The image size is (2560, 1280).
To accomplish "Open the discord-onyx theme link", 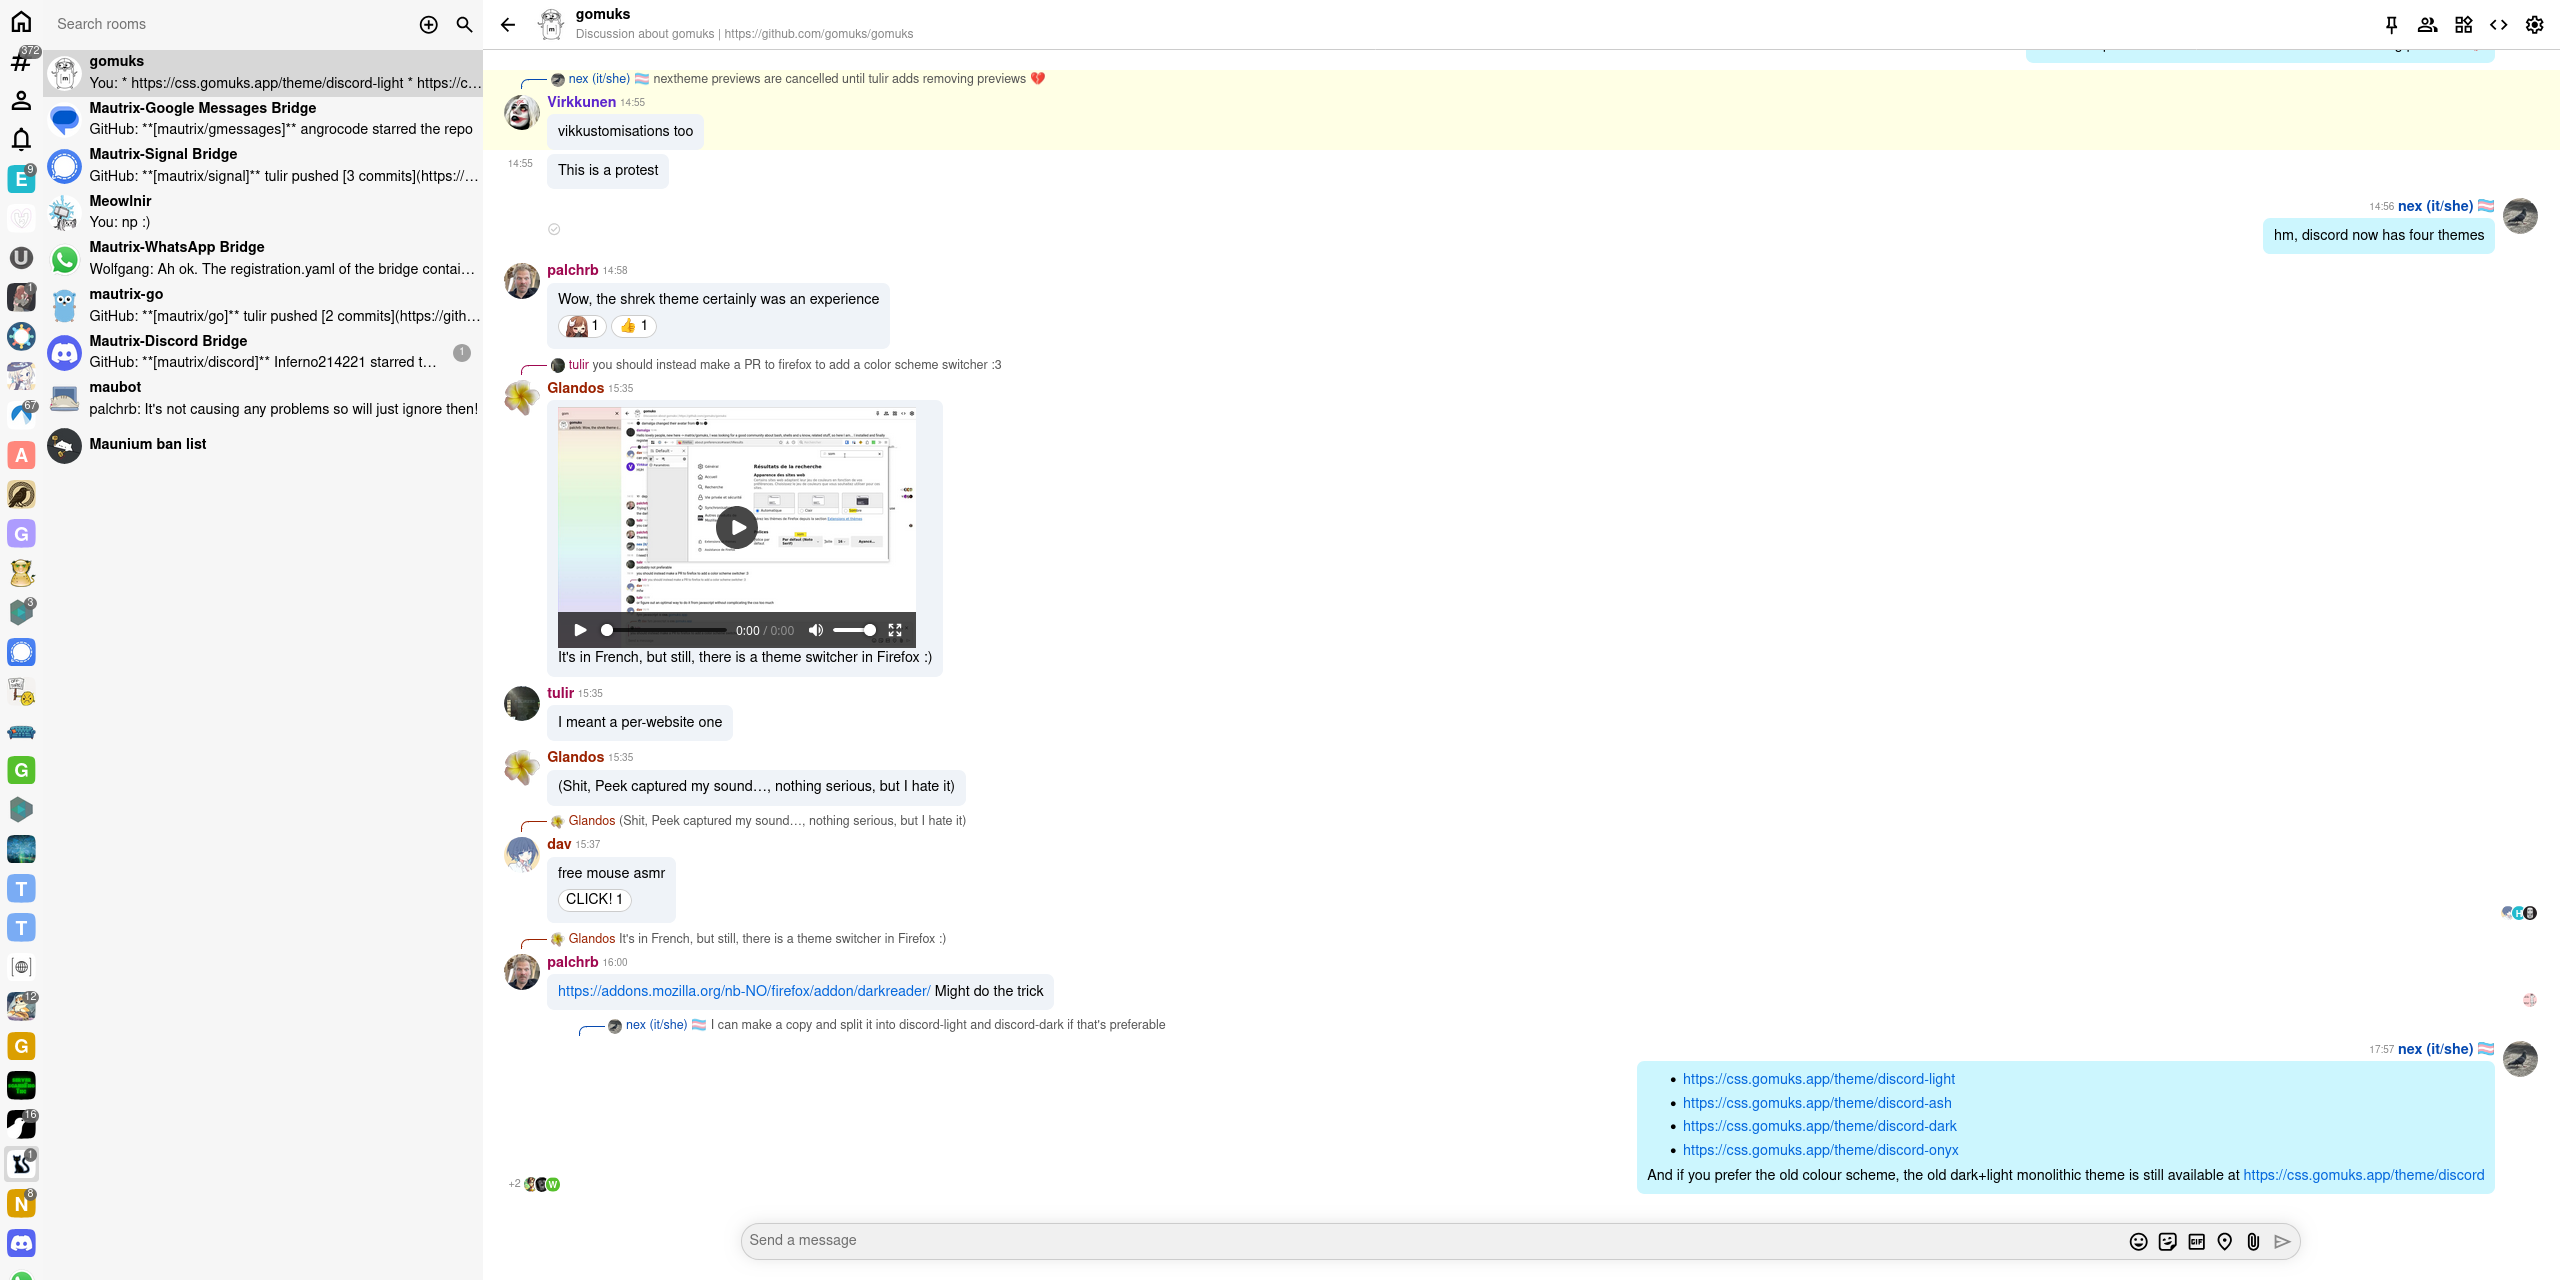I will (1820, 1150).
